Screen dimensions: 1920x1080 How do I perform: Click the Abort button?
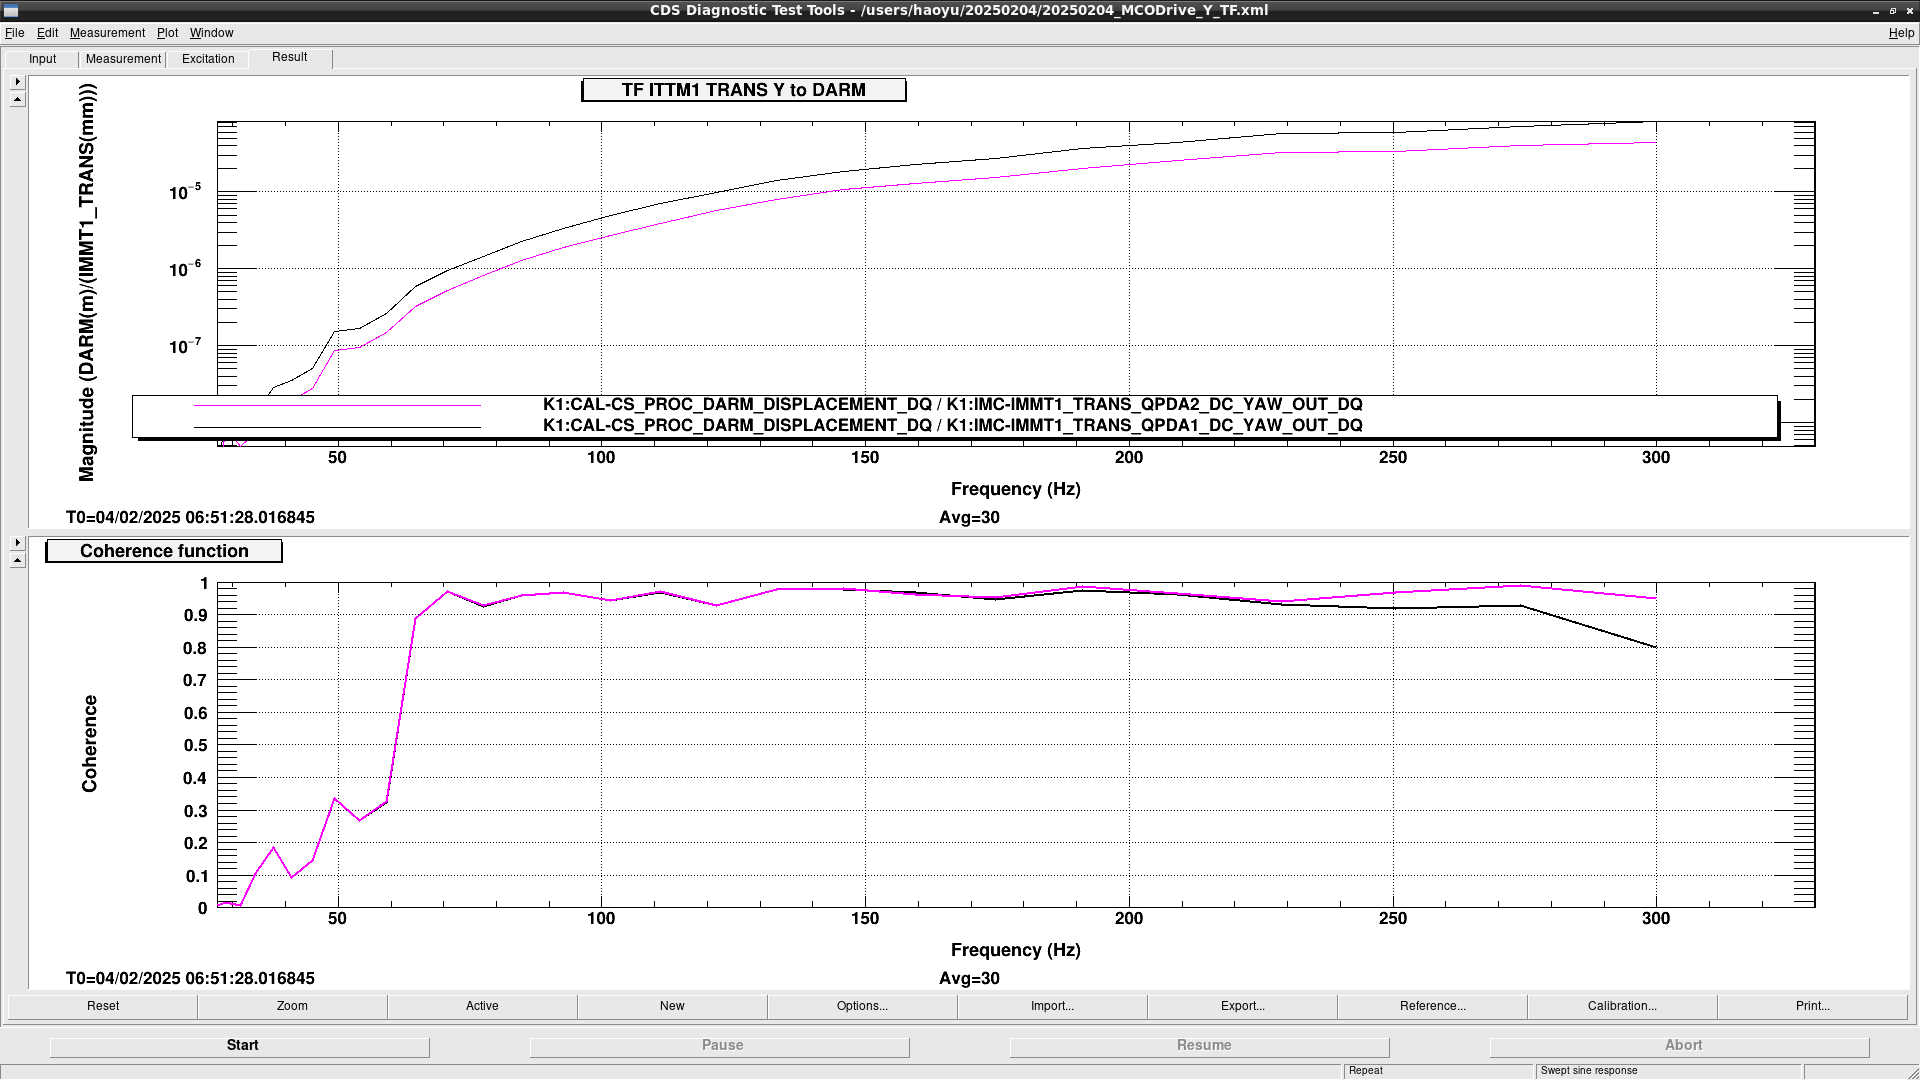click(x=1680, y=1046)
